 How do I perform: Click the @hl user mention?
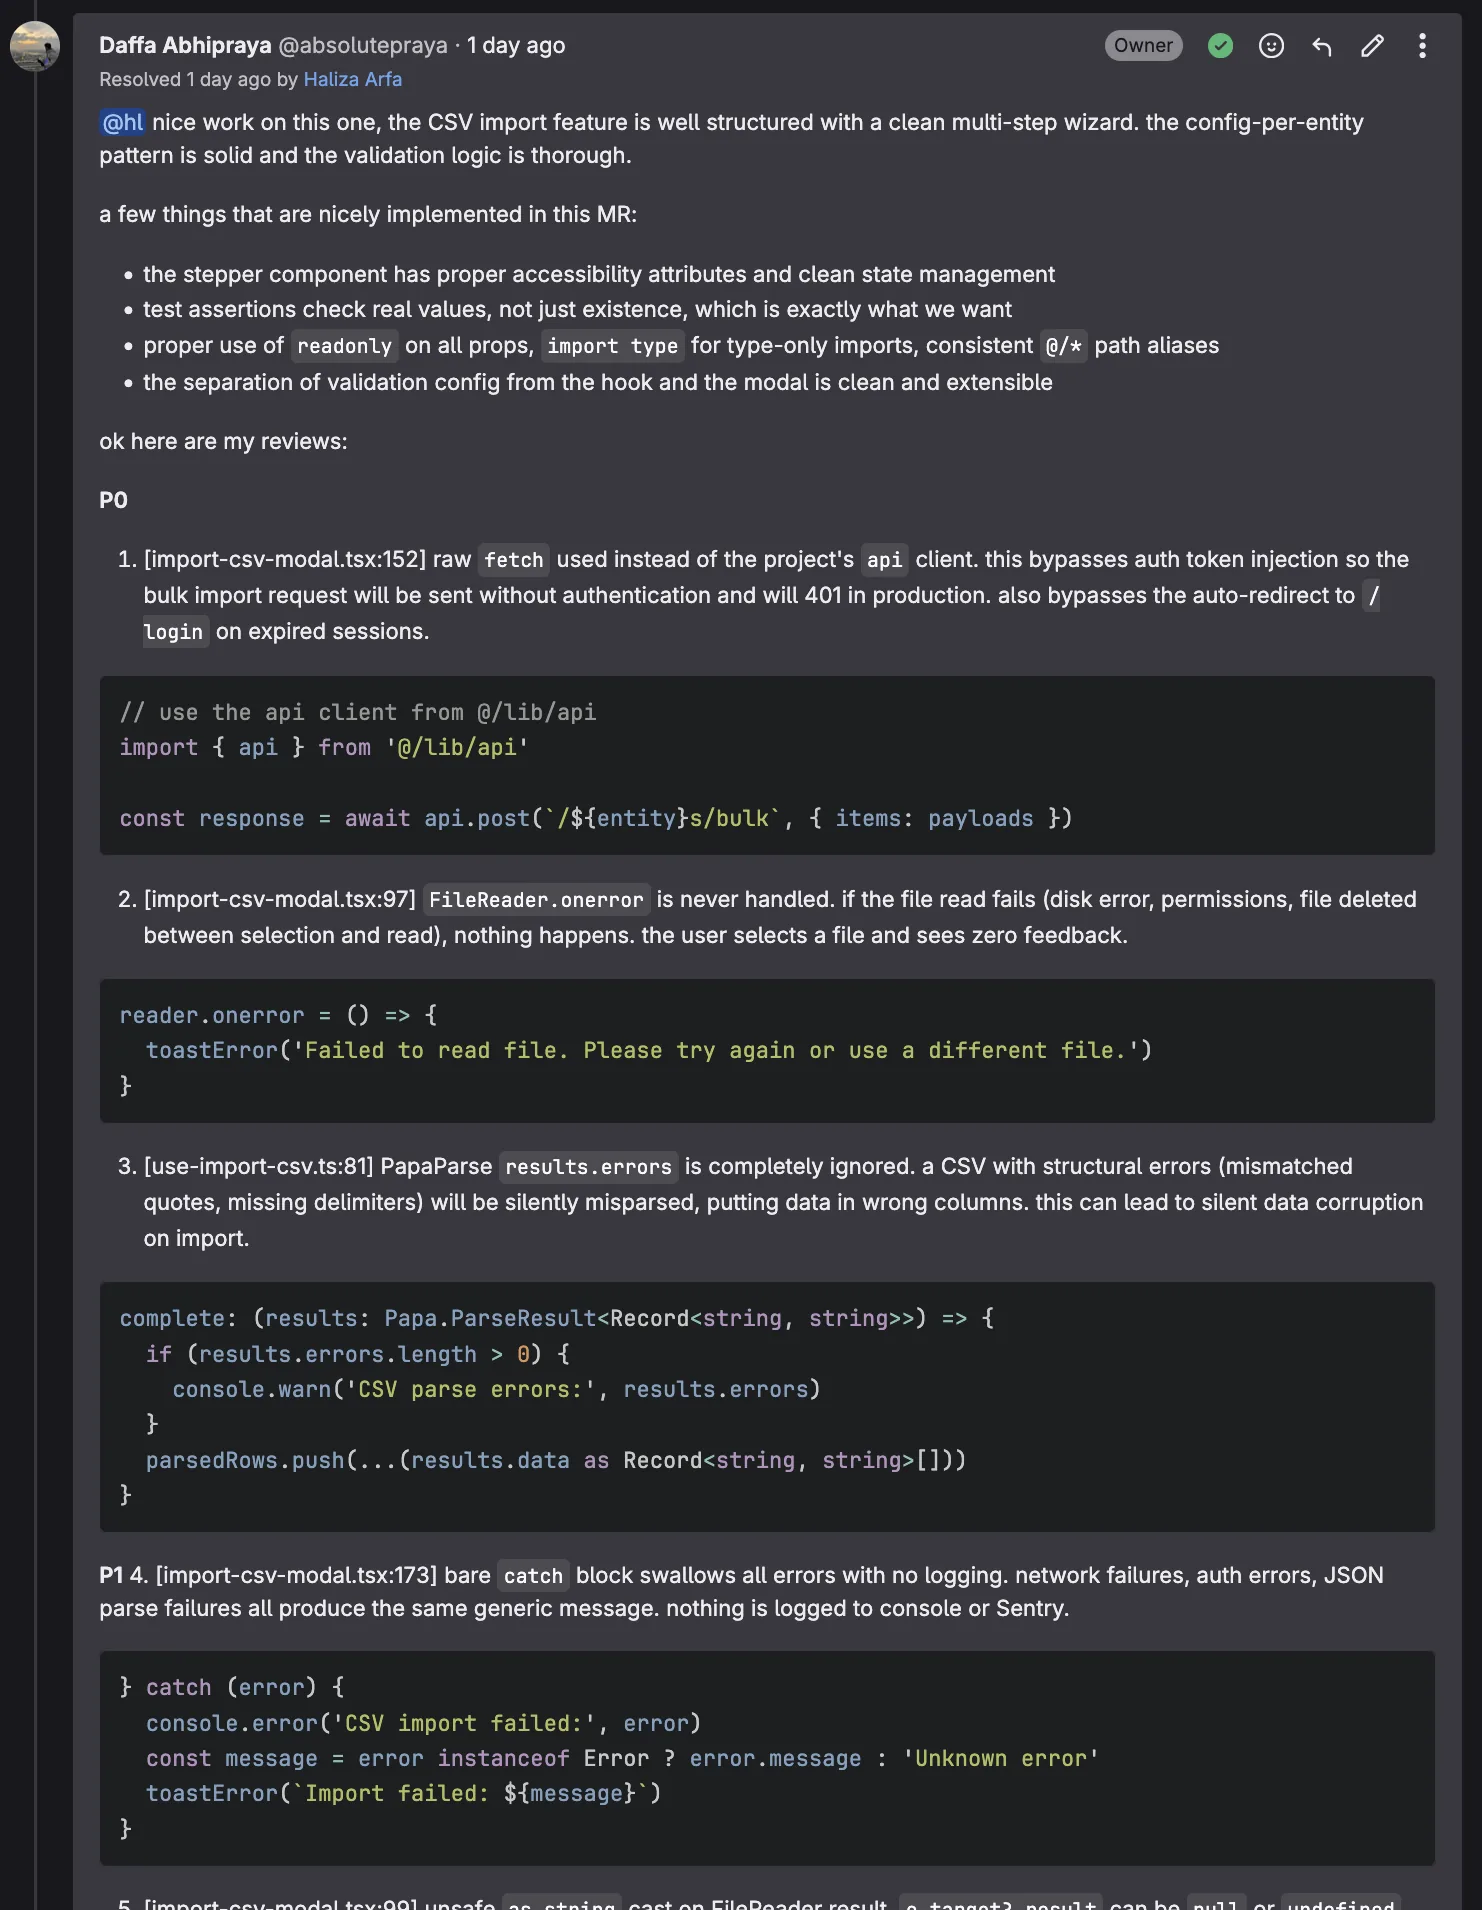click(123, 123)
